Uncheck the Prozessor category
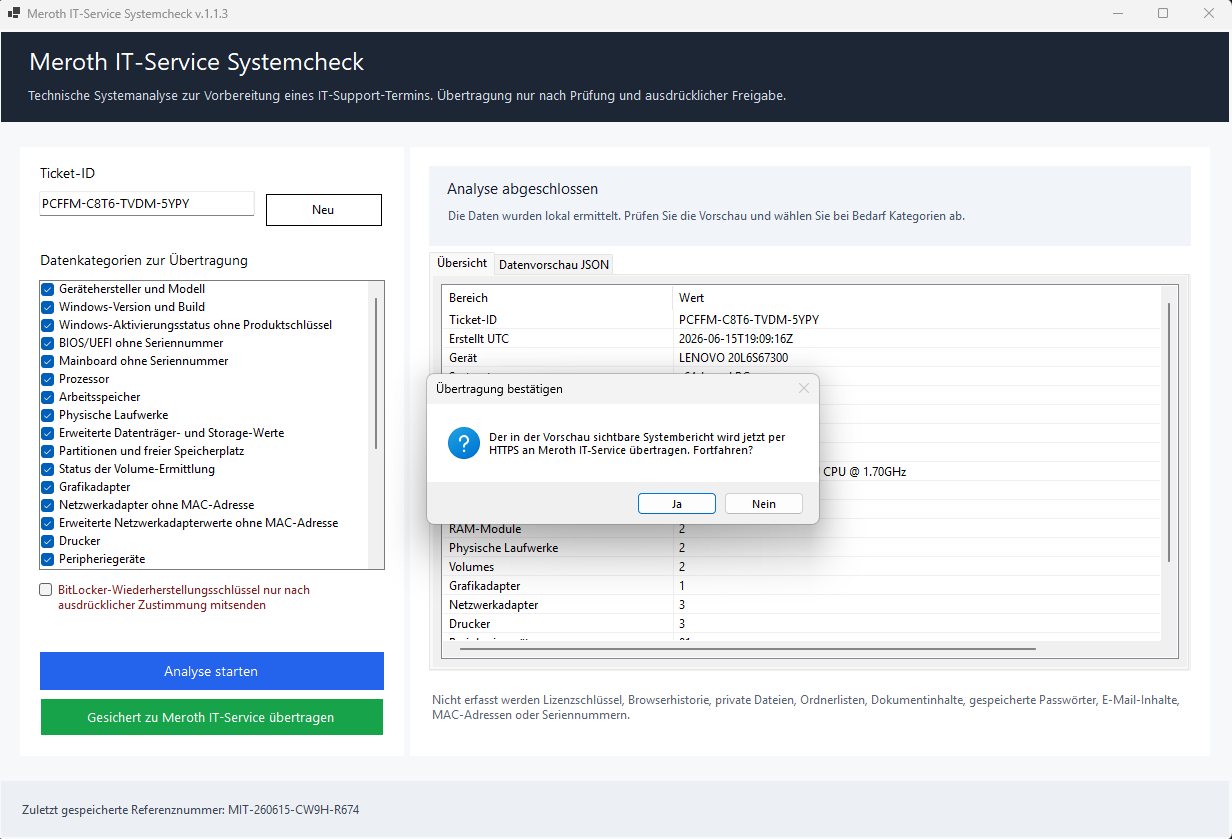 click(x=47, y=379)
